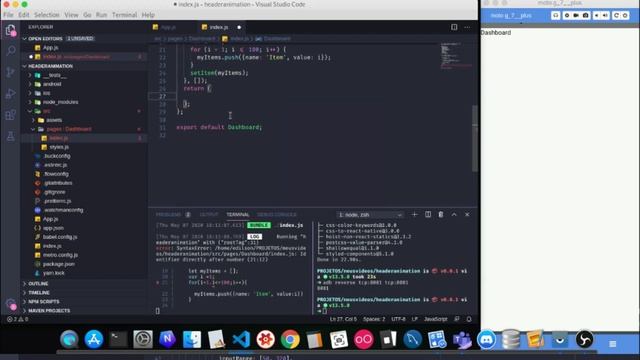Click LF end-of-line setting
640x360 pixels.
415,319
